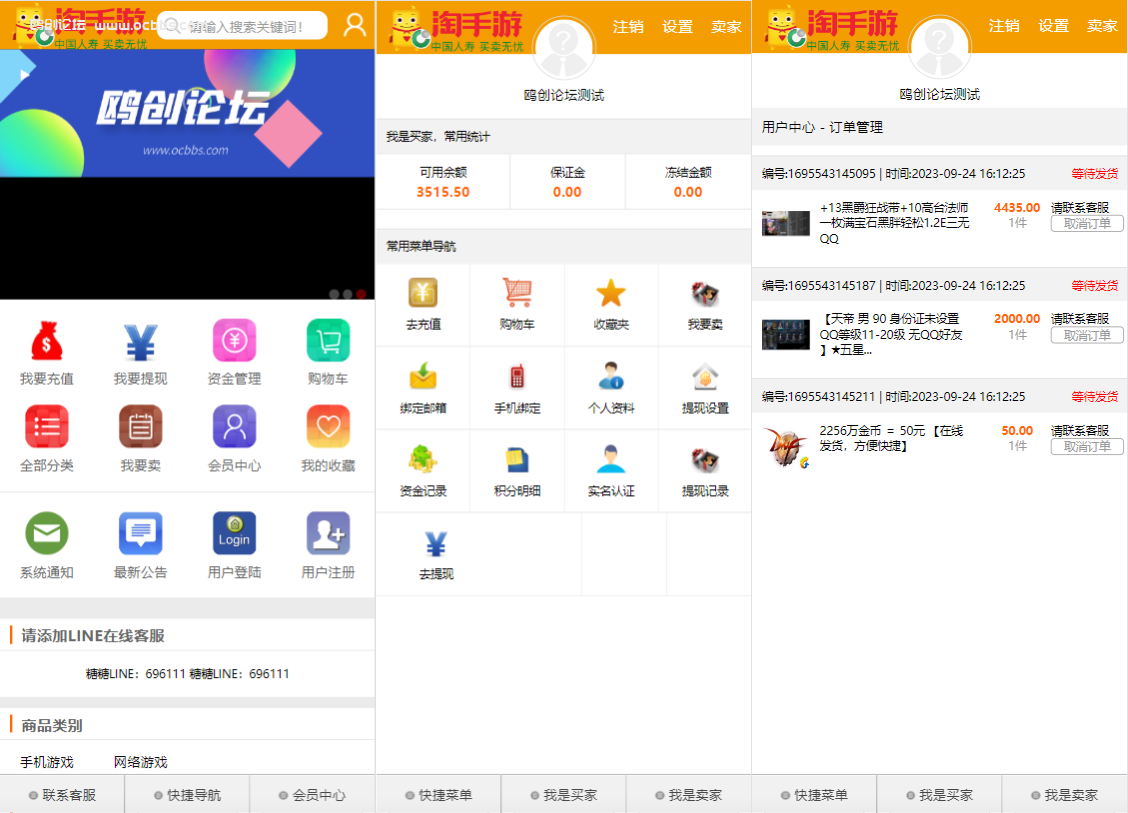
Task: Open 系统通知 green envelope icon
Action: pos(47,533)
